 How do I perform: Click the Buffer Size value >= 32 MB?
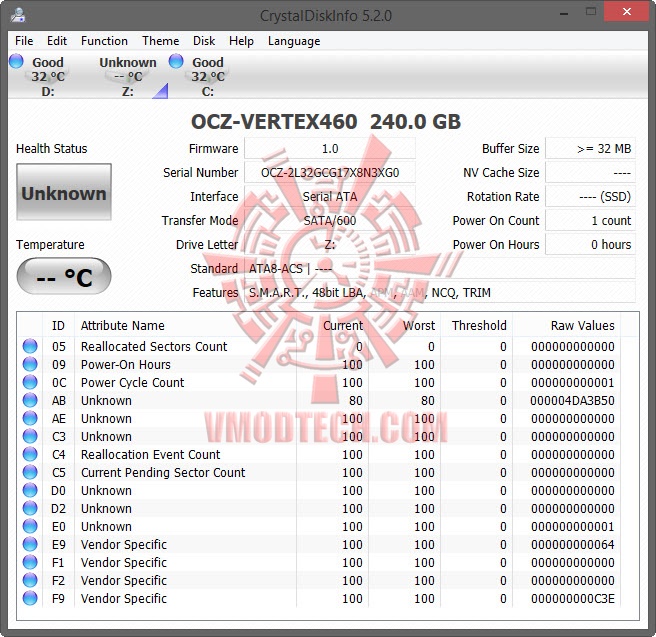click(x=590, y=148)
